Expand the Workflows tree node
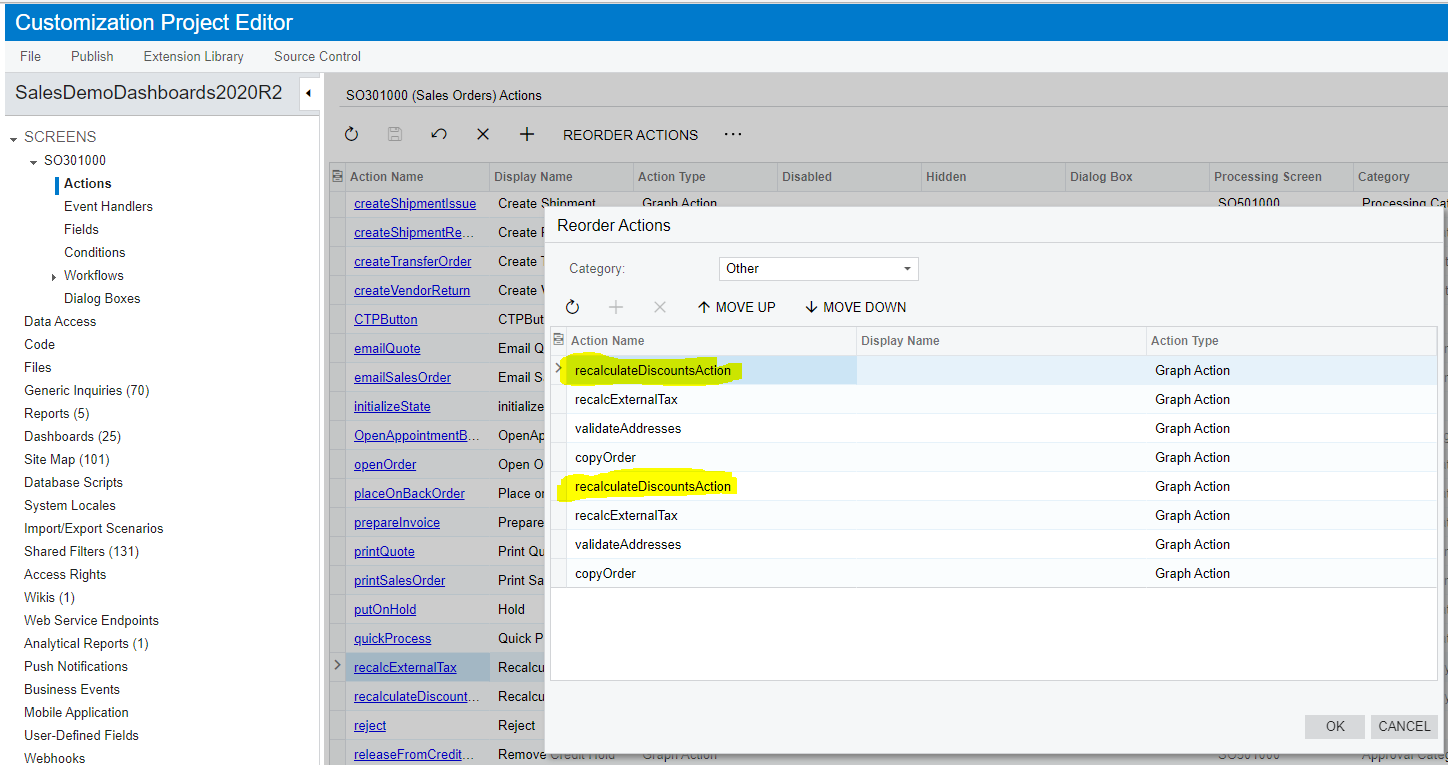This screenshot has width=1448, height=765. click(x=54, y=276)
